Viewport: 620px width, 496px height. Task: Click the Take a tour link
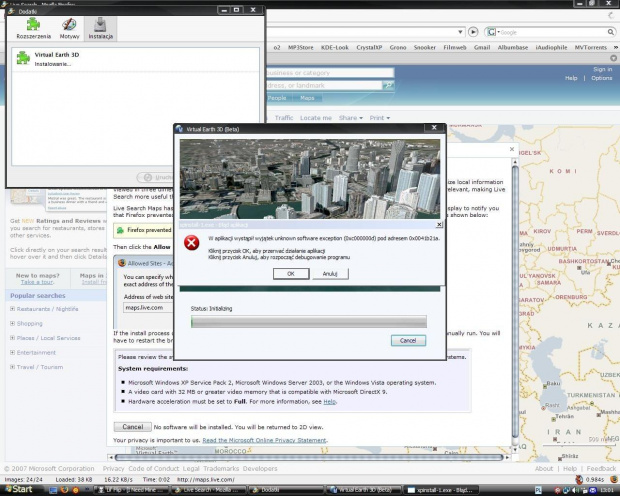coord(37,282)
